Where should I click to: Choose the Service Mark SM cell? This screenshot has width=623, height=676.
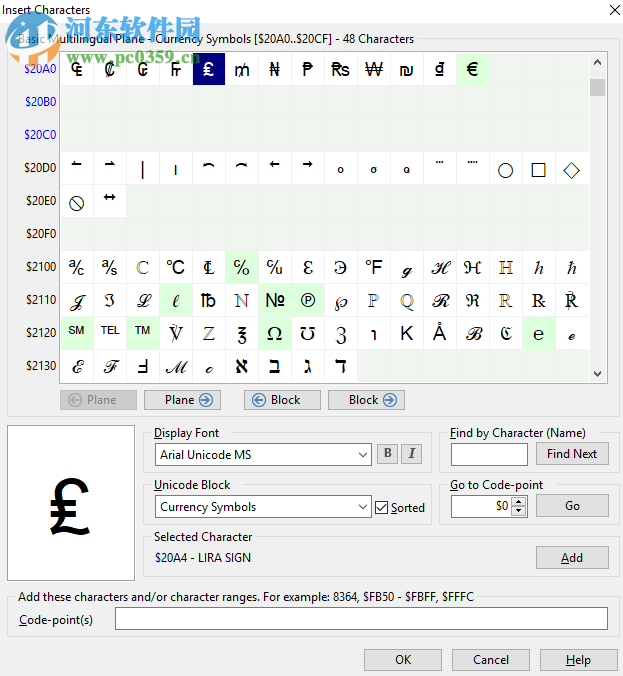[77, 333]
